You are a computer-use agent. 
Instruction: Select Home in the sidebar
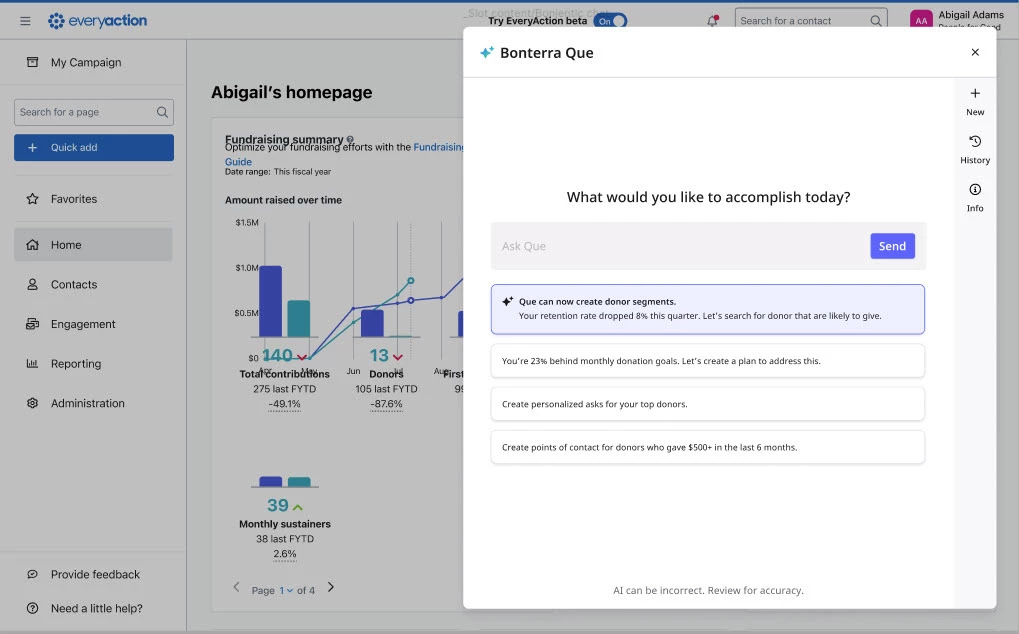click(93, 245)
